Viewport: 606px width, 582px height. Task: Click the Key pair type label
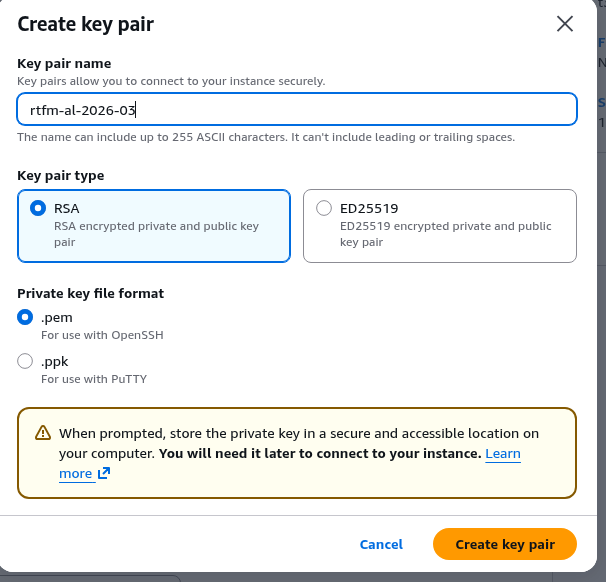click(60, 176)
